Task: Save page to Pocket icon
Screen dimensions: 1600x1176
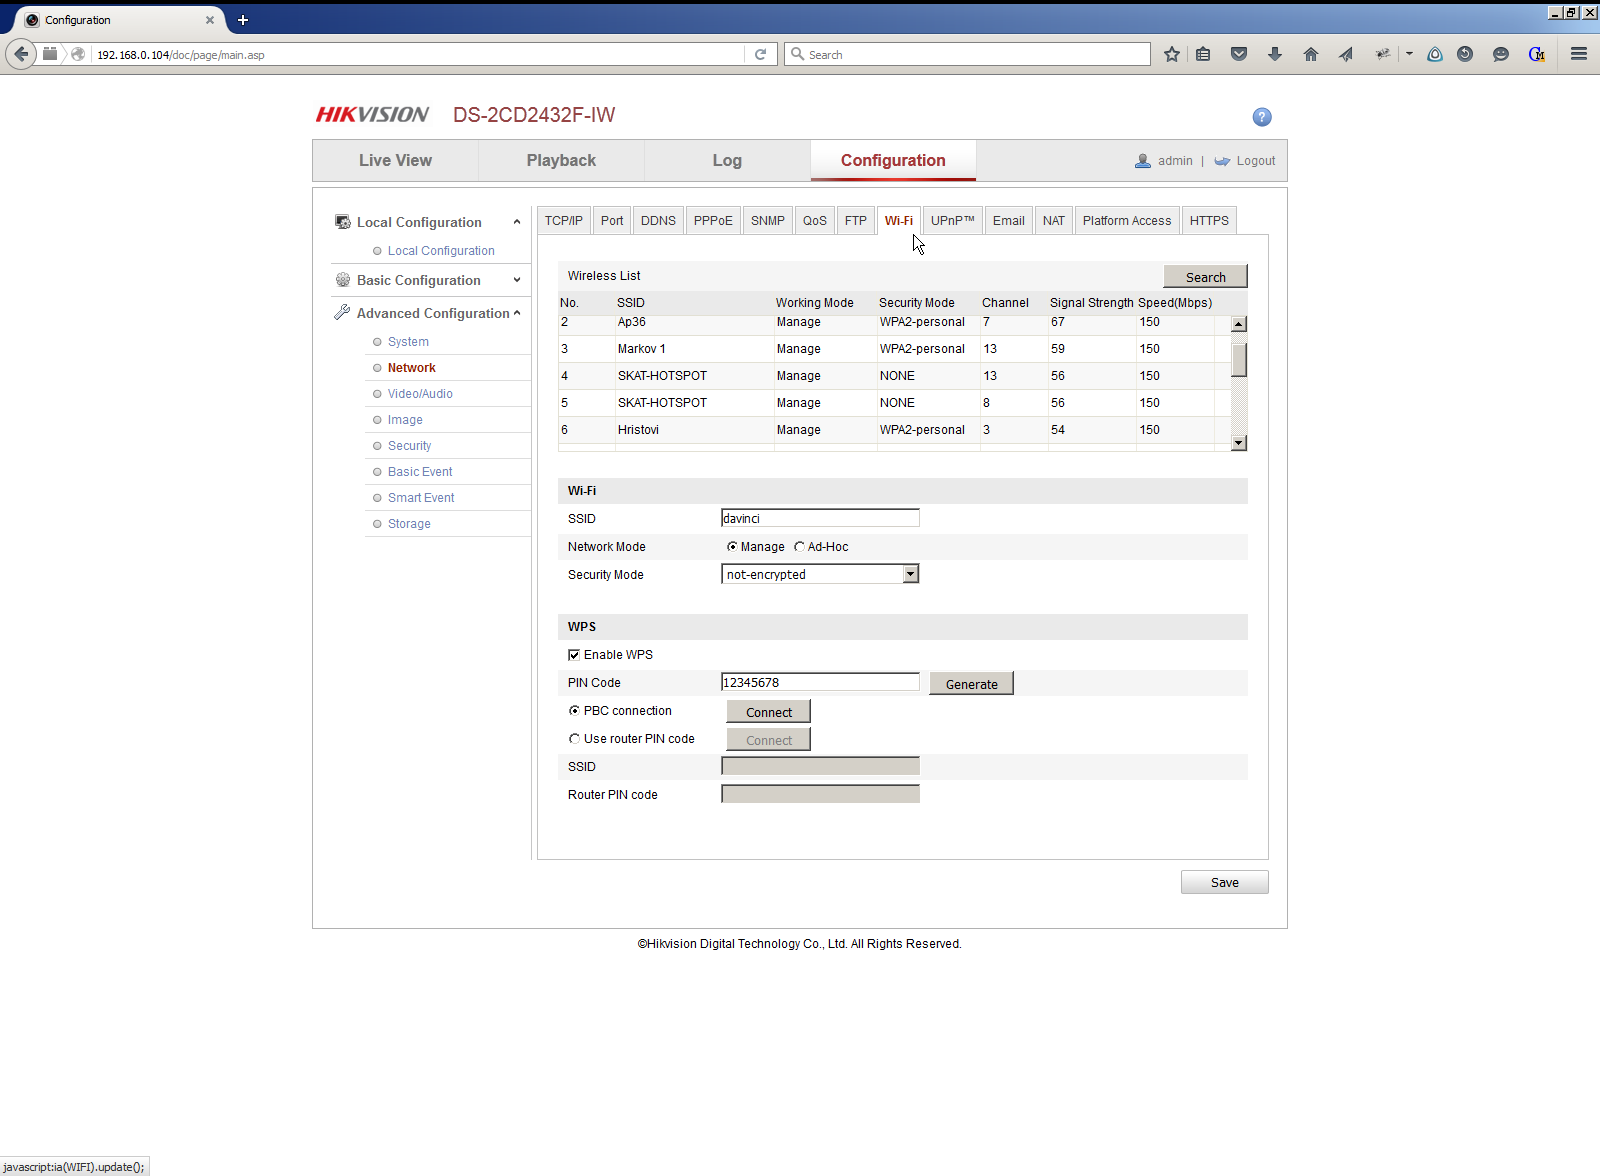Action: coord(1239,54)
